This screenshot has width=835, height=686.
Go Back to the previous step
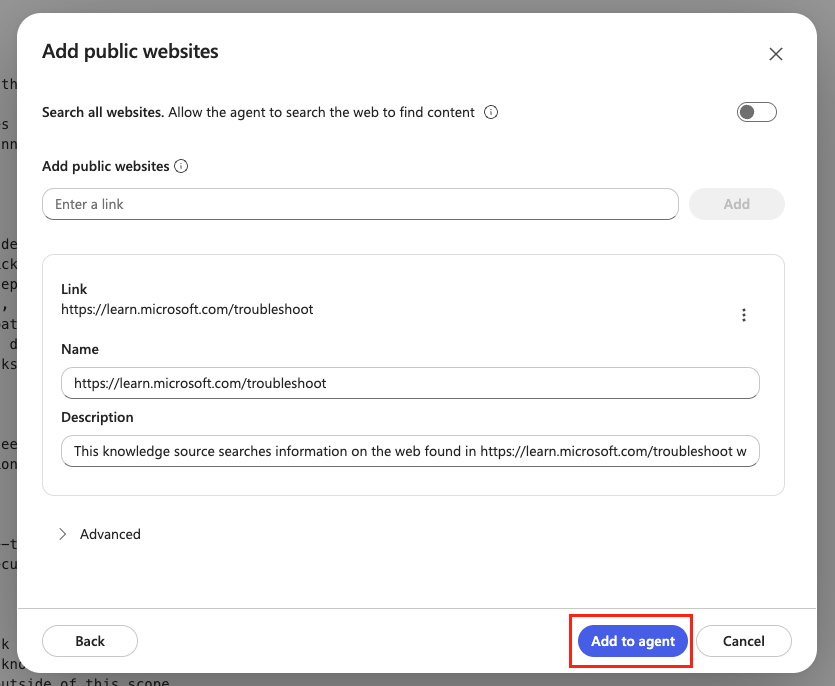pos(90,641)
